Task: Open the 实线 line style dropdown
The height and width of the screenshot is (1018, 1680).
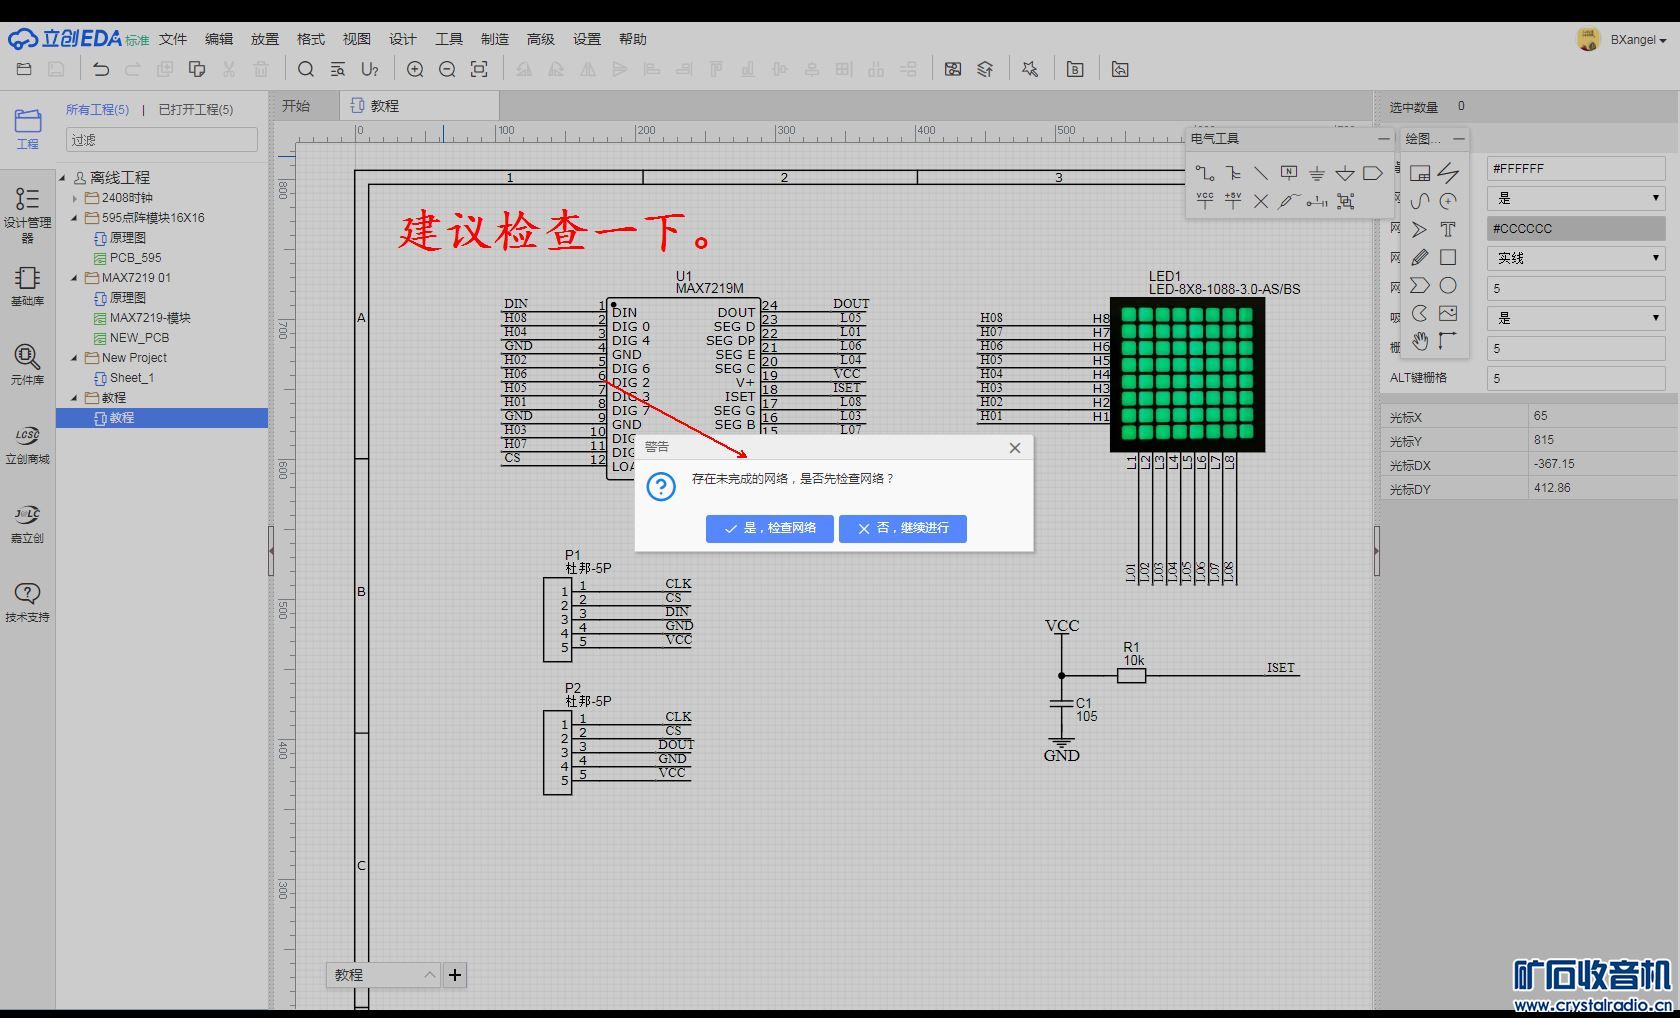Action: click(1576, 258)
